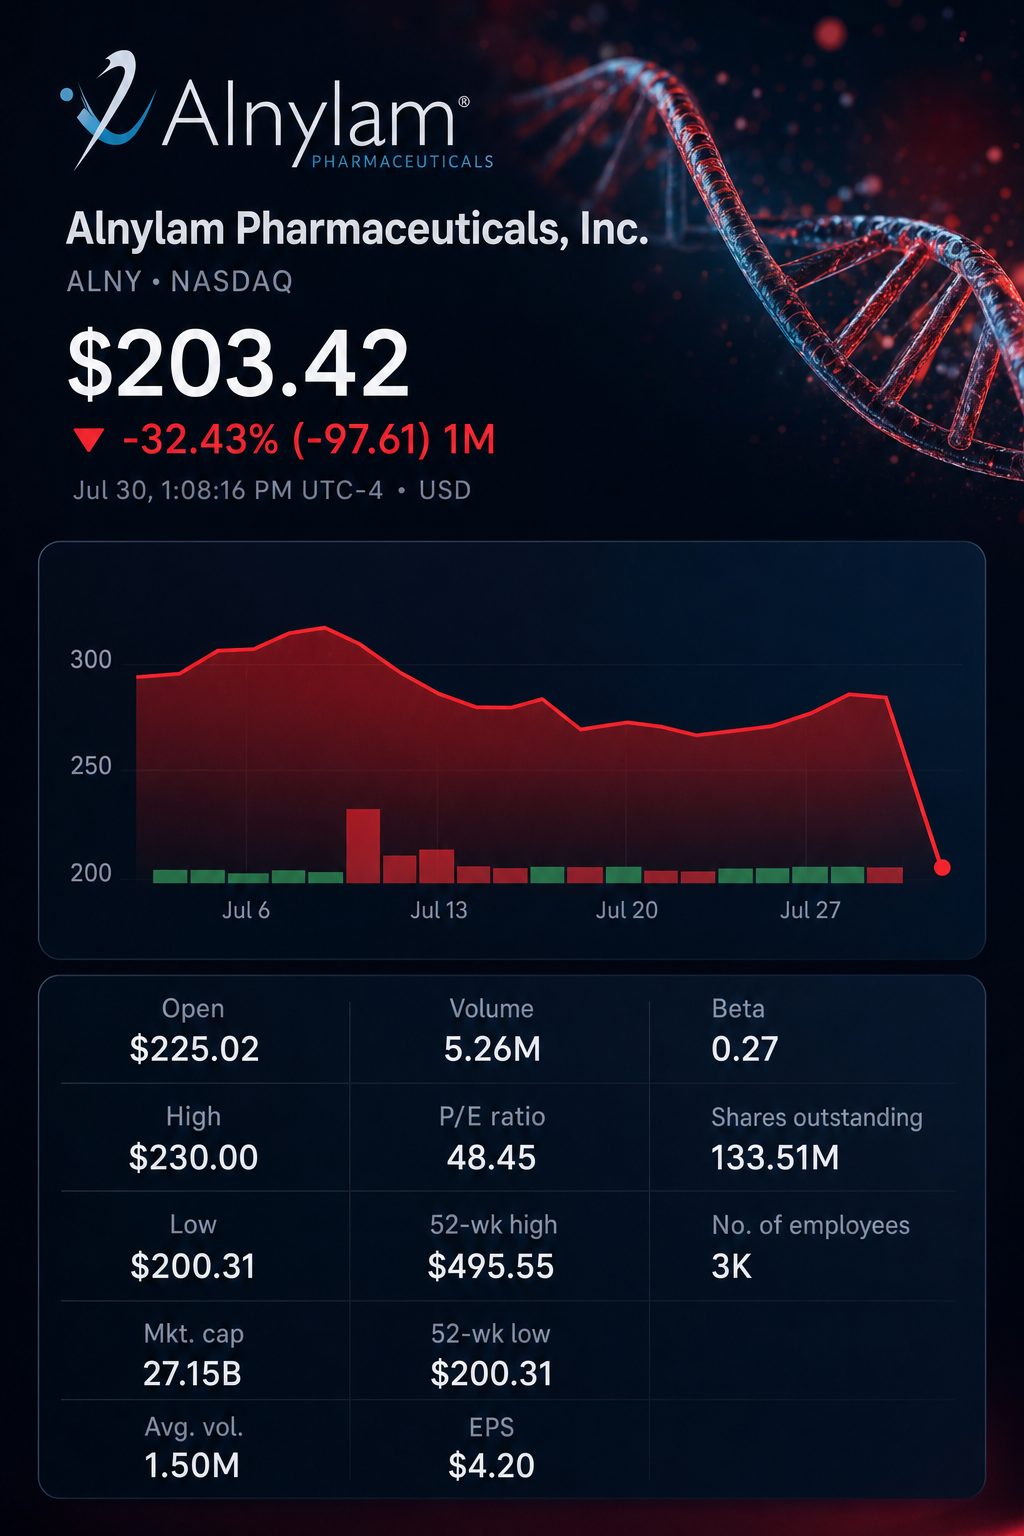Image resolution: width=1024 pixels, height=1536 pixels.
Task: Select the $203.42 current price
Action: pos(238,362)
